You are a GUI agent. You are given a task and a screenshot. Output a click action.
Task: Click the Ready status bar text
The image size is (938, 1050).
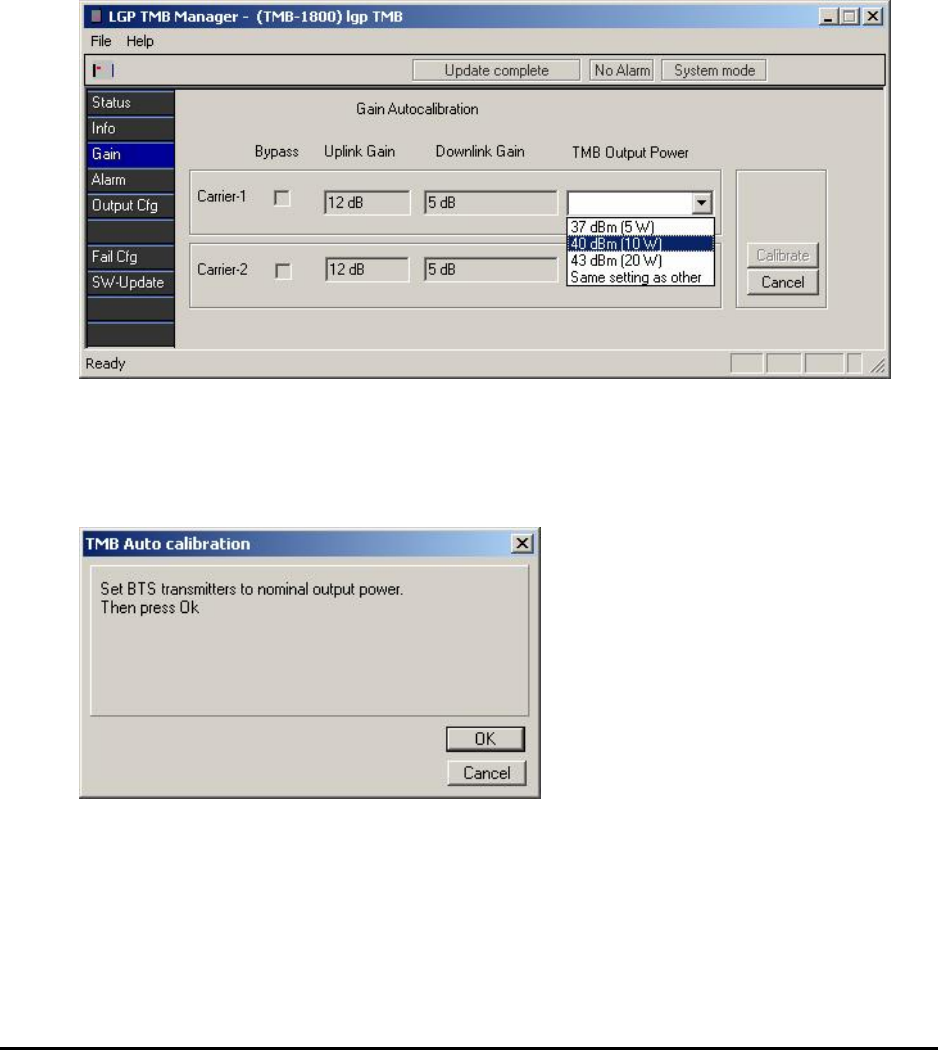(105, 364)
